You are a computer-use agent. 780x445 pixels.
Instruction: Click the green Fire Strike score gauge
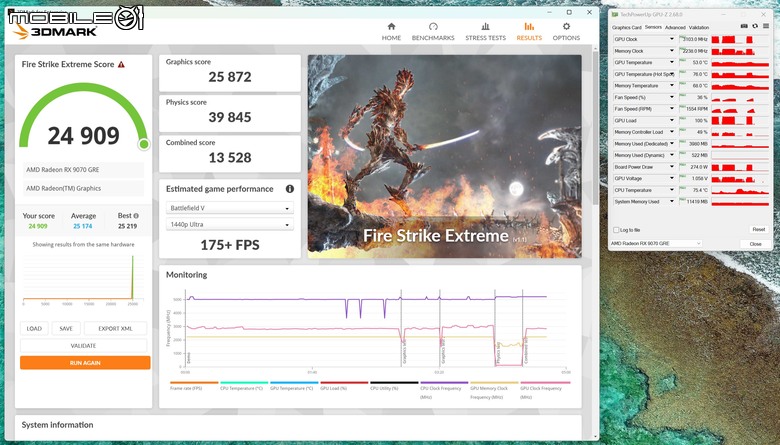(84, 115)
